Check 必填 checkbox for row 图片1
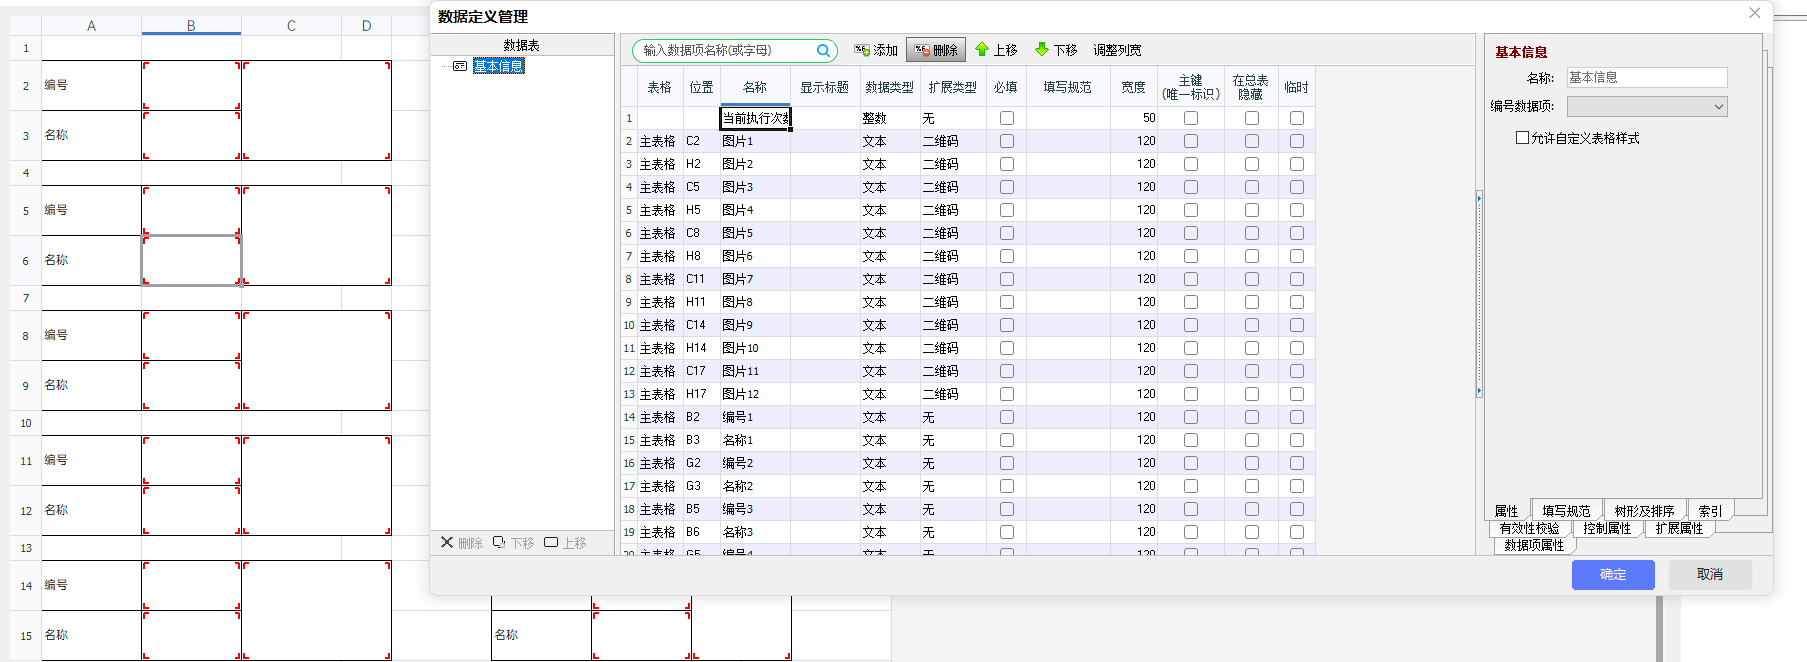1807x662 pixels. pos(1007,141)
